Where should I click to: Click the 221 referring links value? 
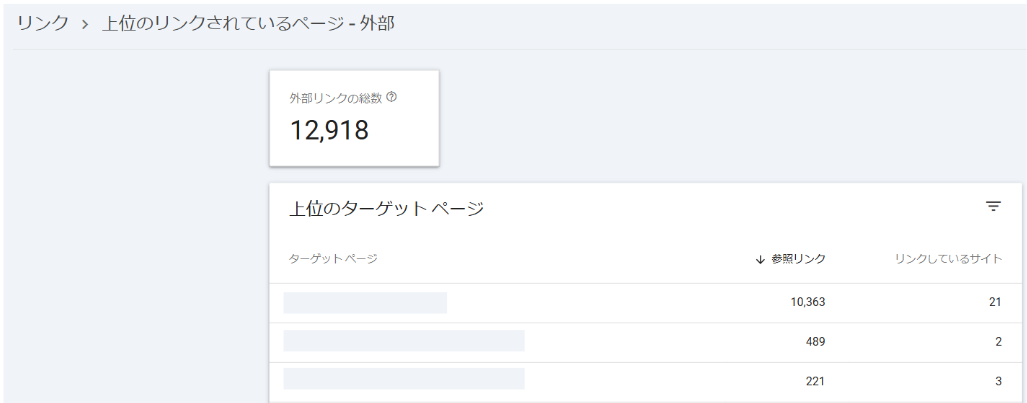tap(814, 380)
